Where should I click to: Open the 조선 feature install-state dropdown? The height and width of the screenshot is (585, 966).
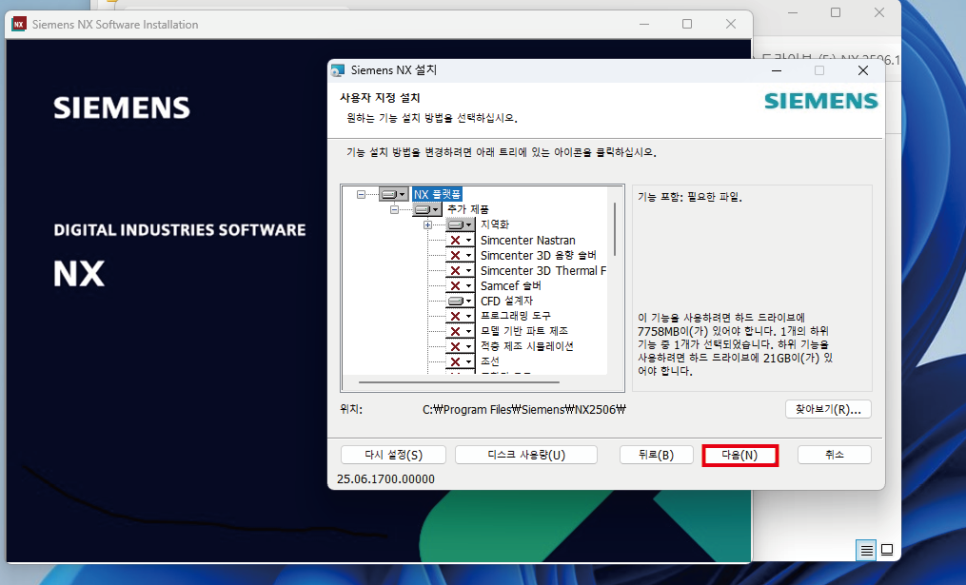(x=460, y=361)
